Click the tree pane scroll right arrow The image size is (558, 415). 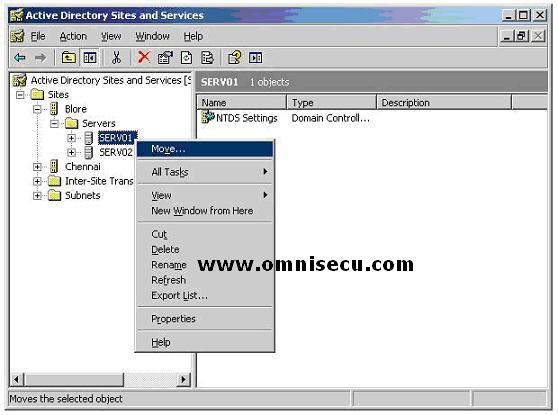click(183, 379)
